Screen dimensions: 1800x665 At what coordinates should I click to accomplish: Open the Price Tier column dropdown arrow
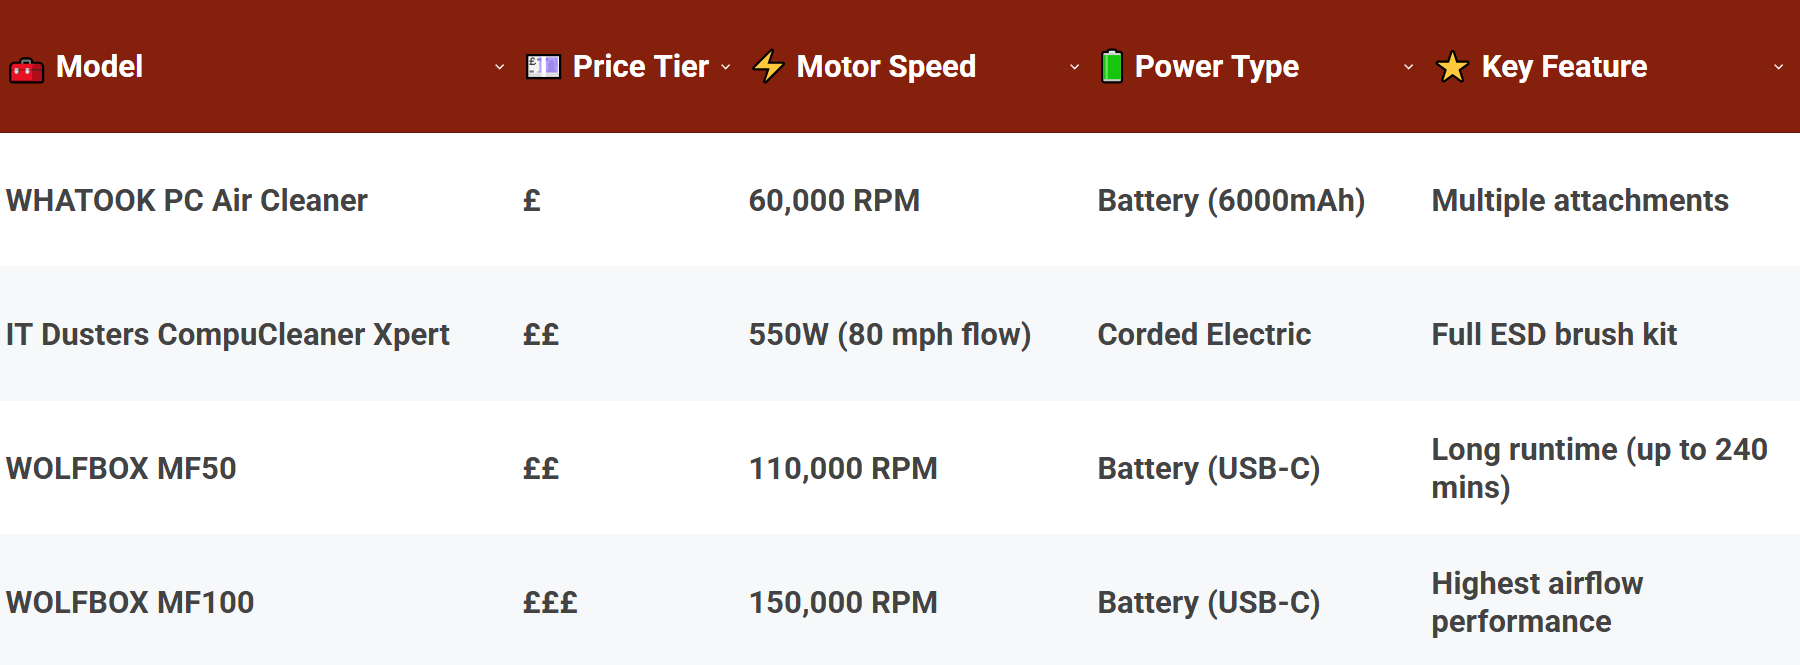[726, 67]
